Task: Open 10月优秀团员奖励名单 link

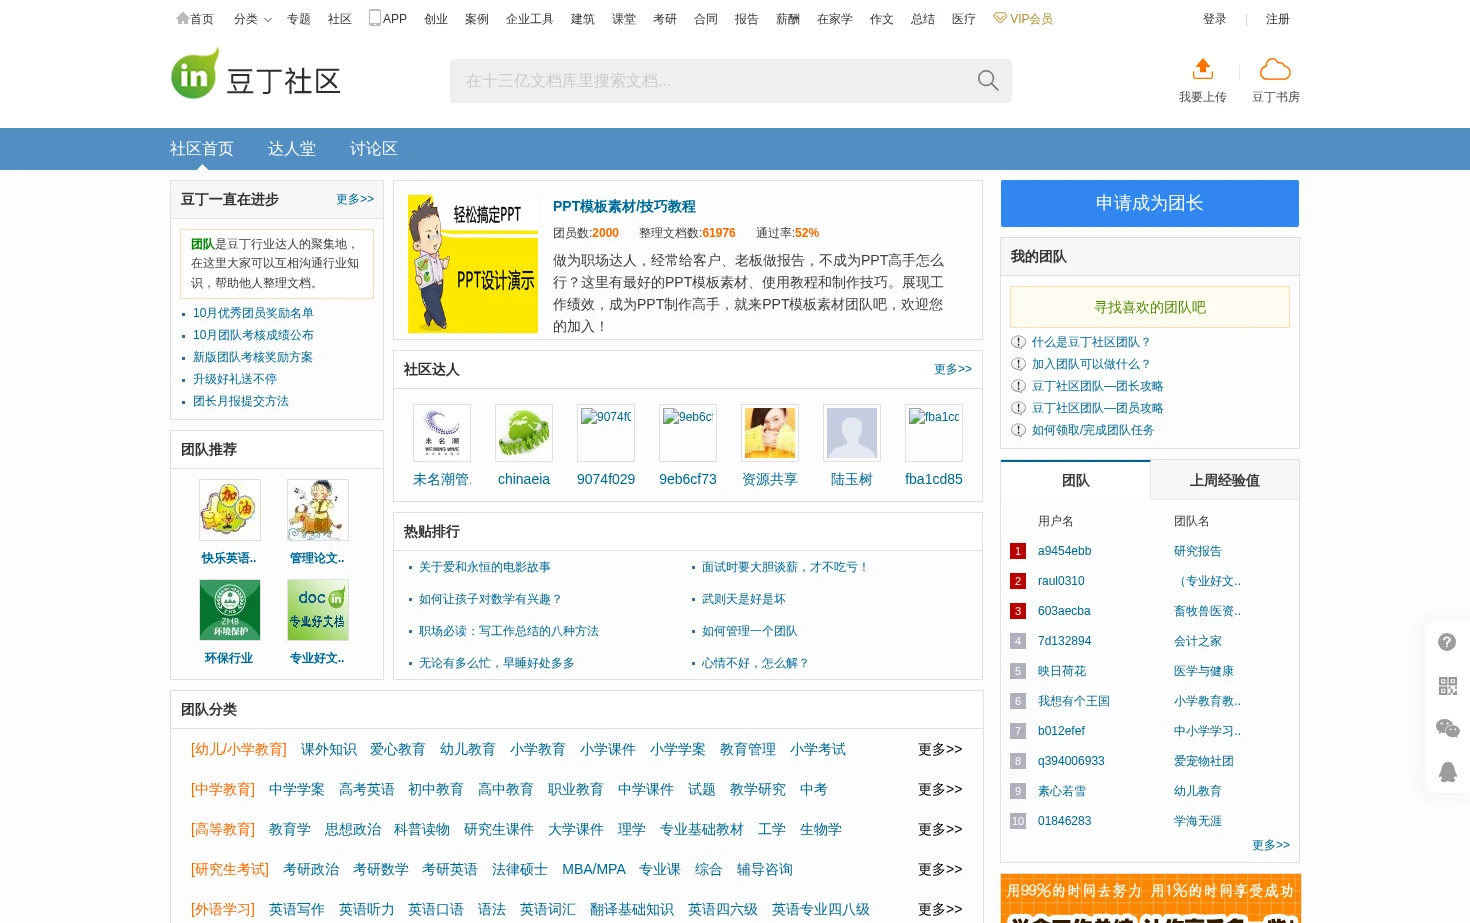Action: [x=253, y=313]
